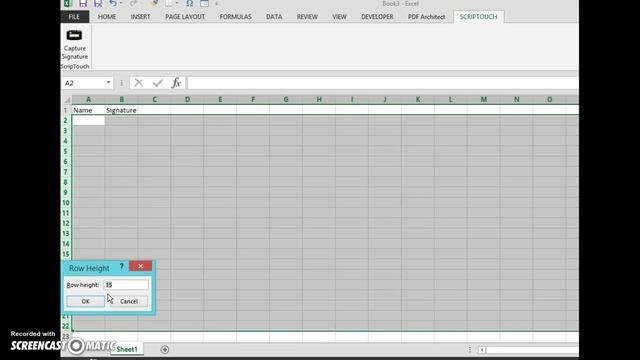Switch to the INSERT ribbon tab
Image resolution: width=640 pixels, height=360 pixels.
[x=140, y=17]
